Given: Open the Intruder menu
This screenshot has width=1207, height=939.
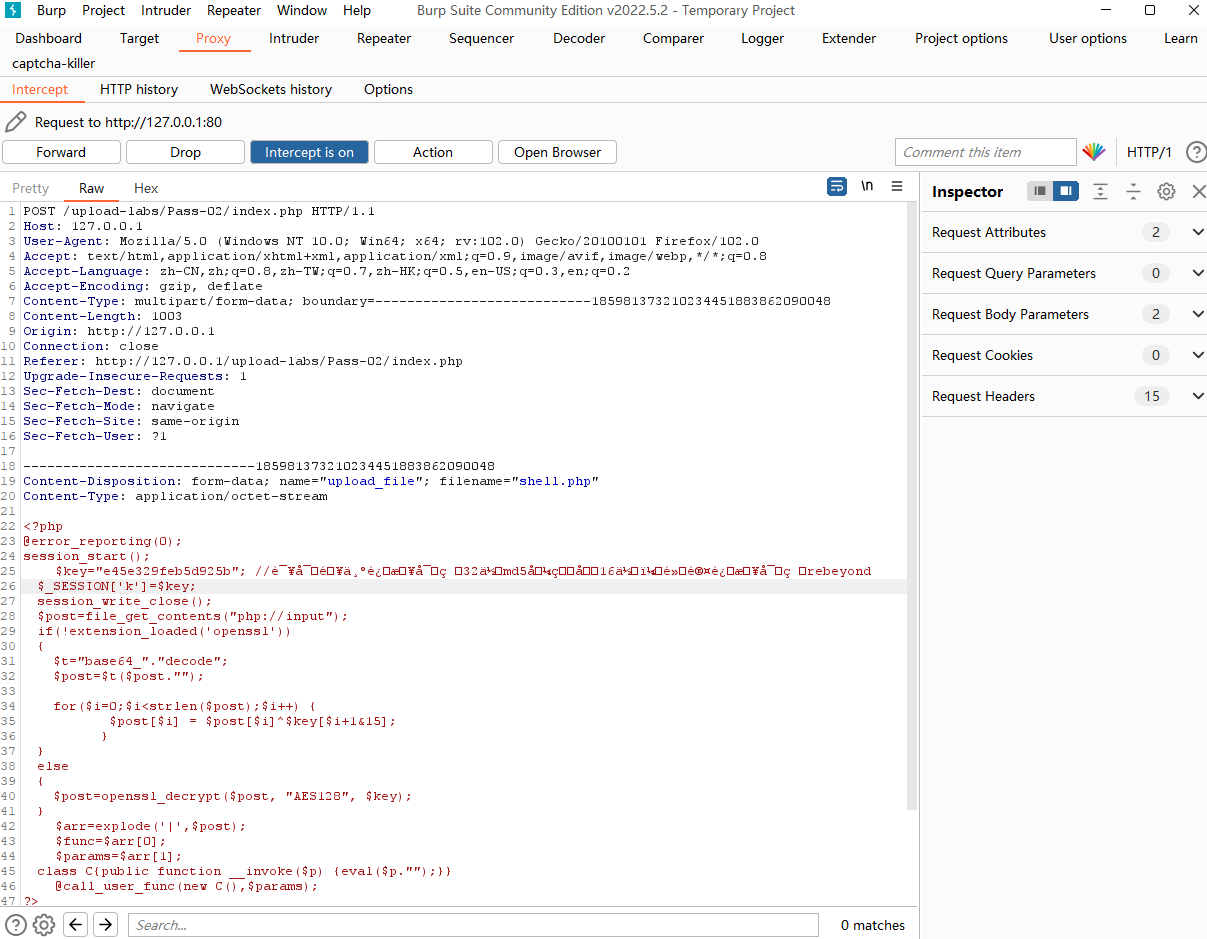Looking at the screenshot, I should click(166, 10).
